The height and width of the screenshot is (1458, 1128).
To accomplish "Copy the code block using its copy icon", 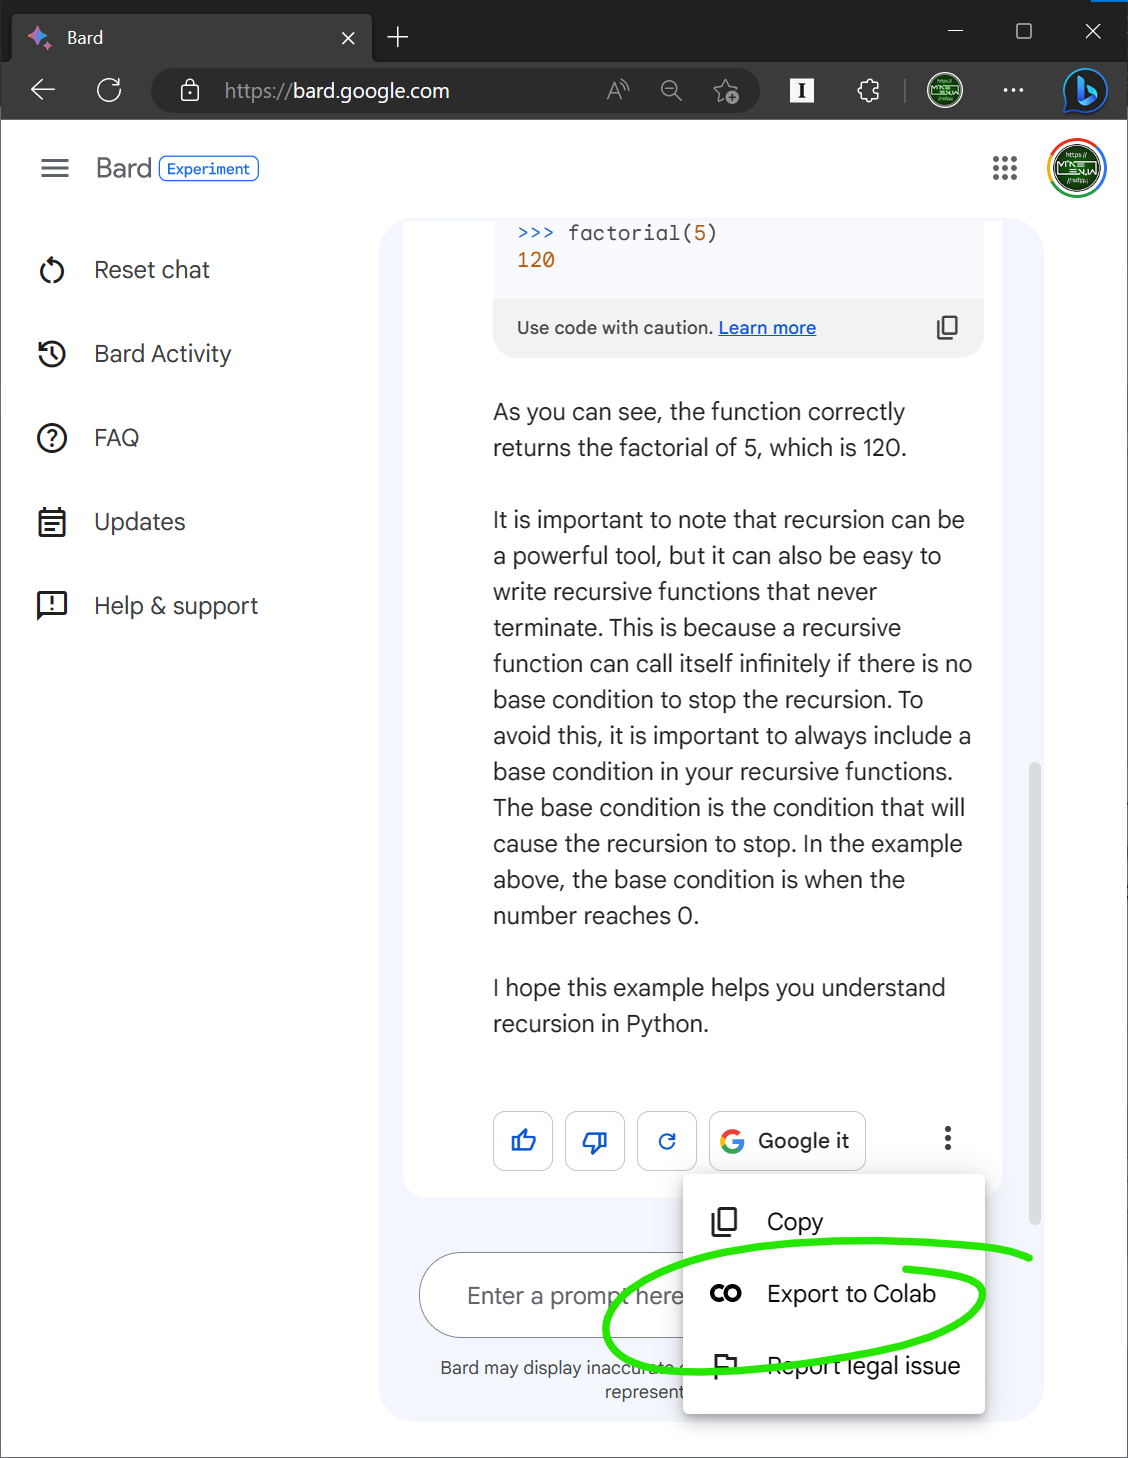I will click(x=946, y=327).
